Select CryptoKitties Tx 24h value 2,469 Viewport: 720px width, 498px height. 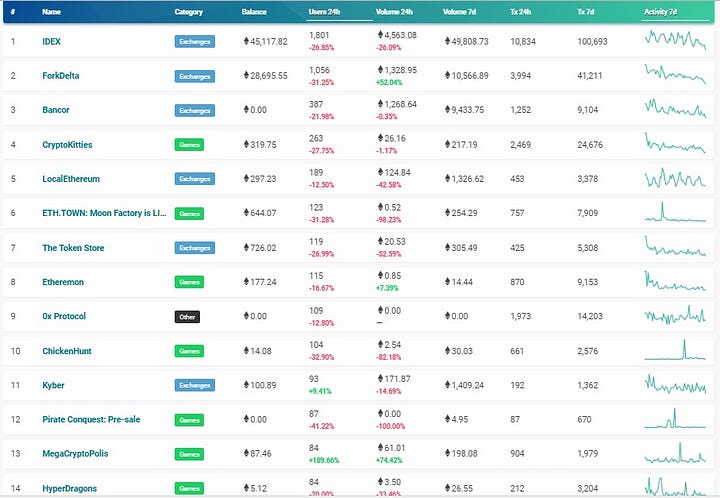pyautogui.click(x=520, y=145)
